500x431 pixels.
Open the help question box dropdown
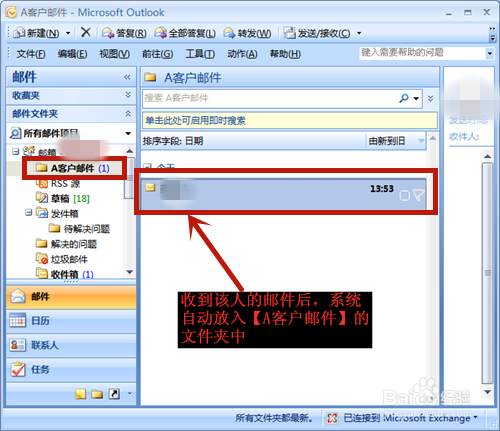[490, 53]
